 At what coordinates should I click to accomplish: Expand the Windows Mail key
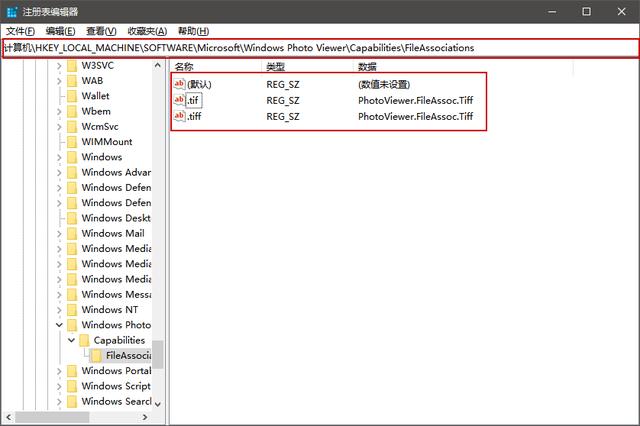[x=59, y=233]
